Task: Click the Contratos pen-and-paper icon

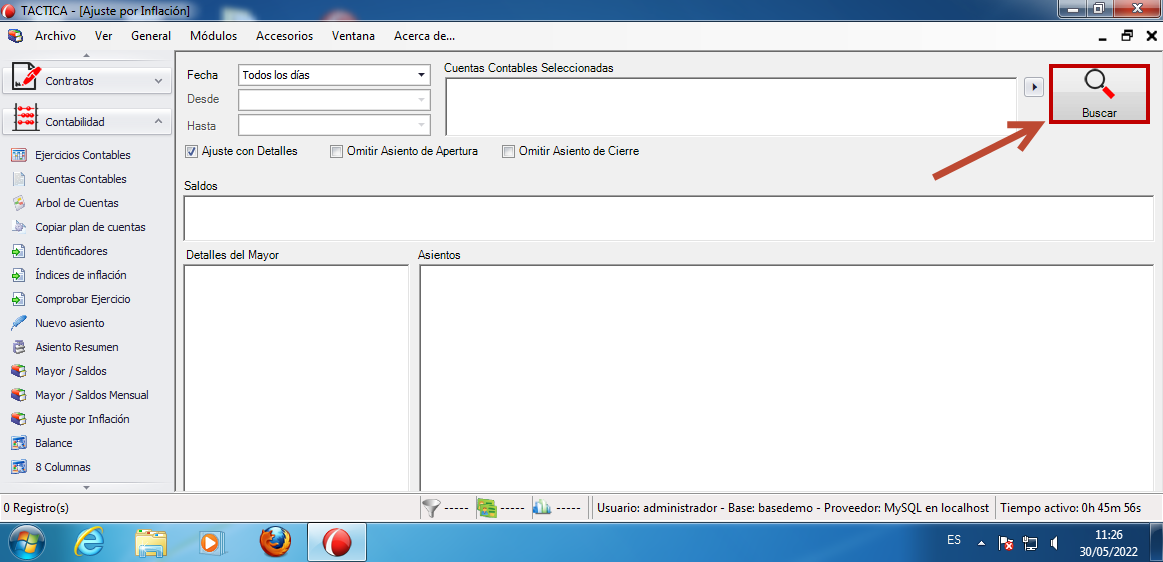Action: click(26, 77)
